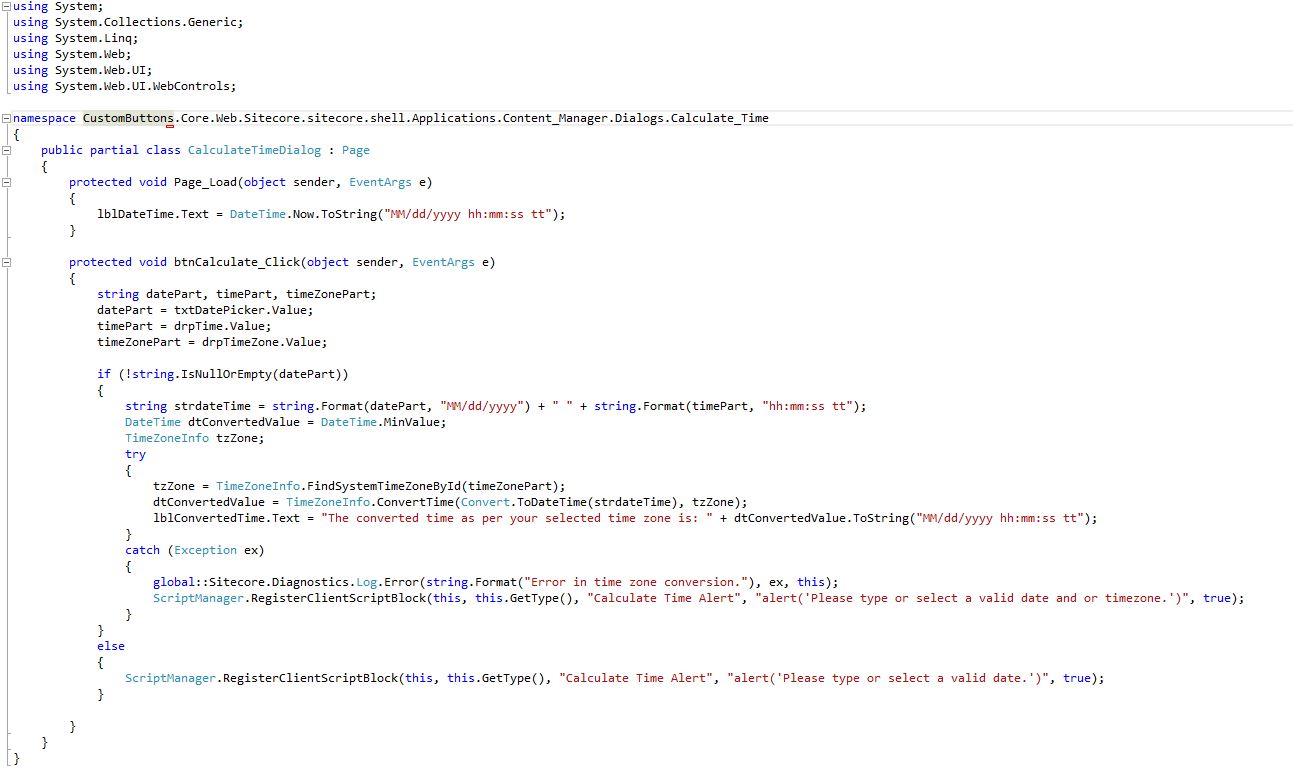This screenshot has width=1293, height=779.
Task: Click the 'CalculateTimeDialog' class name
Action: [x=255, y=150]
